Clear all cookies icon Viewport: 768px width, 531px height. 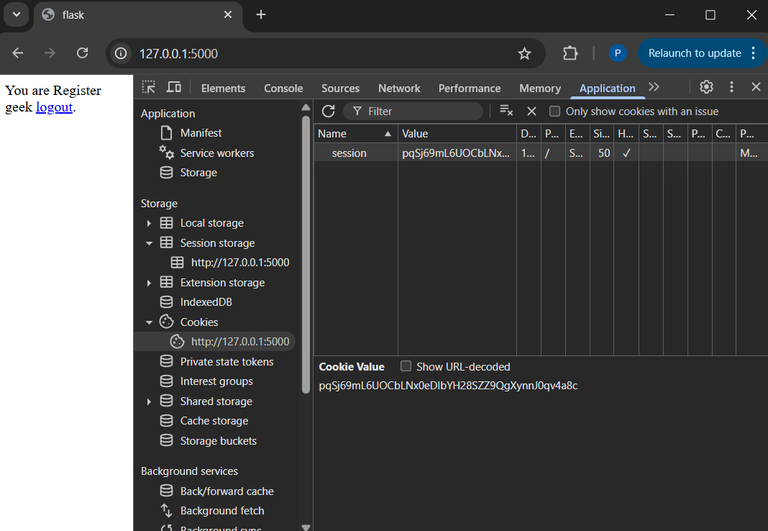coord(506,111)
